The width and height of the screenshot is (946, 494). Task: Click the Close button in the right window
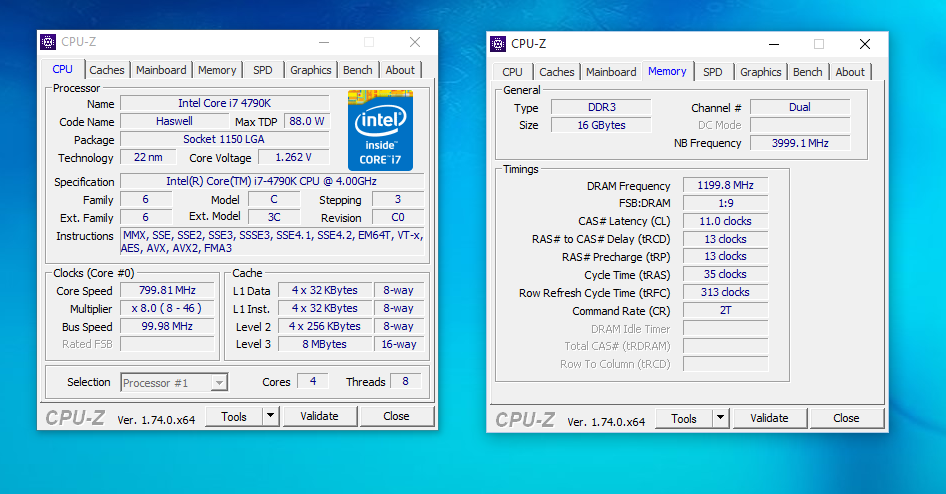846,418
